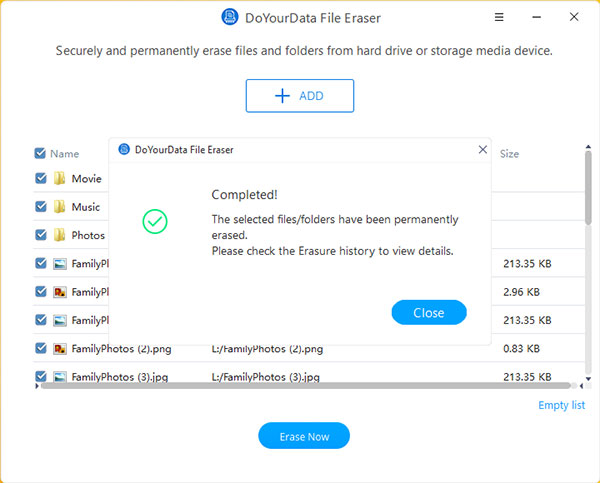Click the Completed! heading text

coord(245,194)
